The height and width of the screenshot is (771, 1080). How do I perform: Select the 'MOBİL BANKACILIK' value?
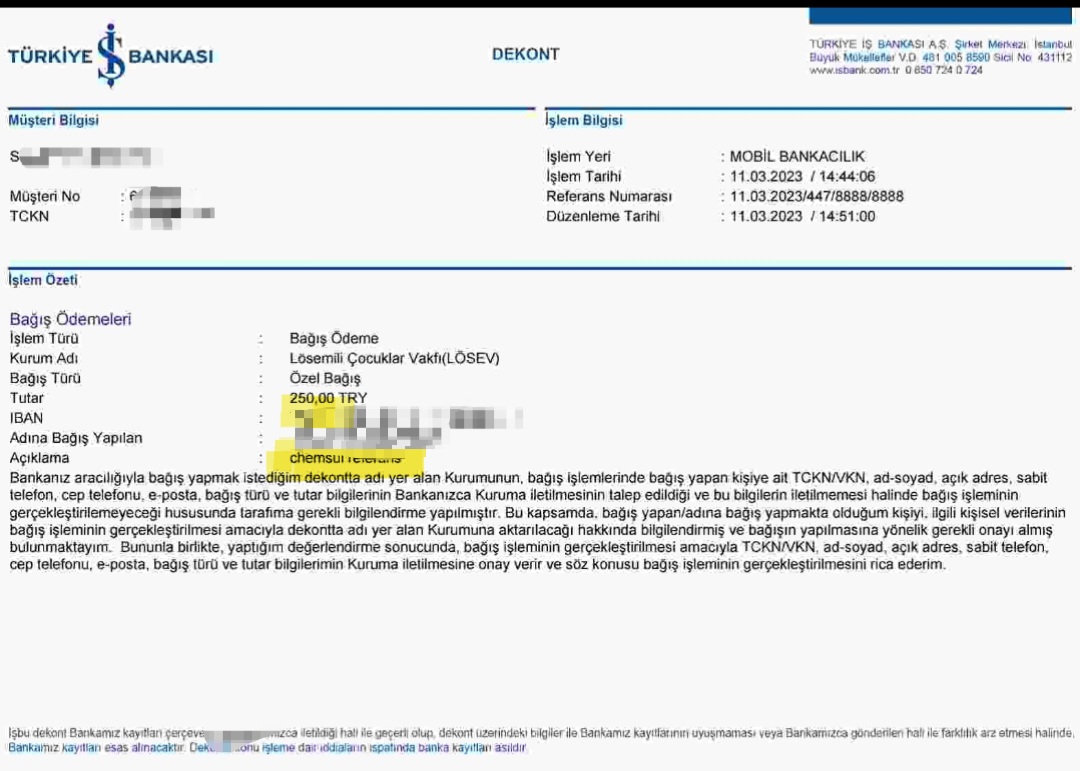[797, 156]
